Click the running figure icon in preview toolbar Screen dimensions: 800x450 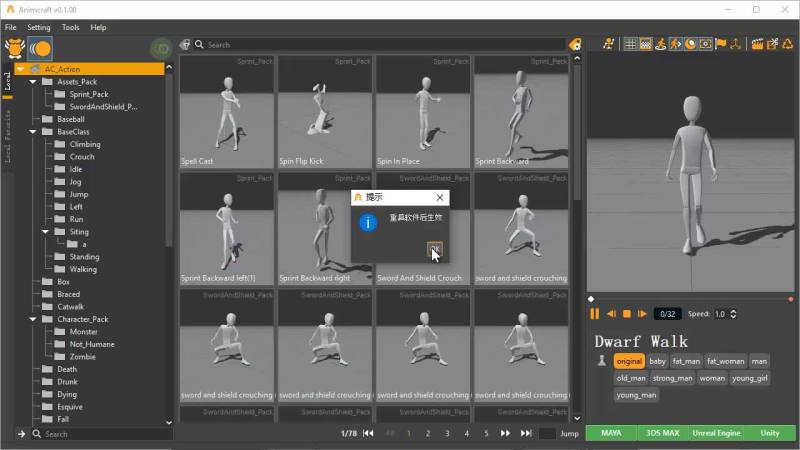[608, 44]
